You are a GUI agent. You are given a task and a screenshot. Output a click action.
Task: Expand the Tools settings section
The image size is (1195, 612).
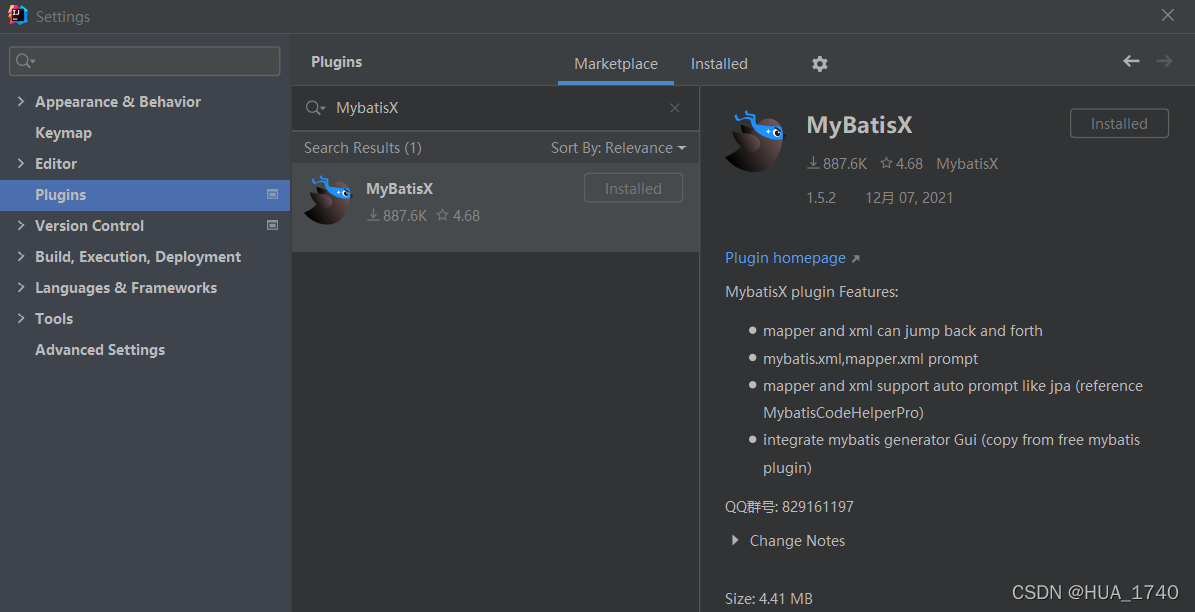pos(21,319)
